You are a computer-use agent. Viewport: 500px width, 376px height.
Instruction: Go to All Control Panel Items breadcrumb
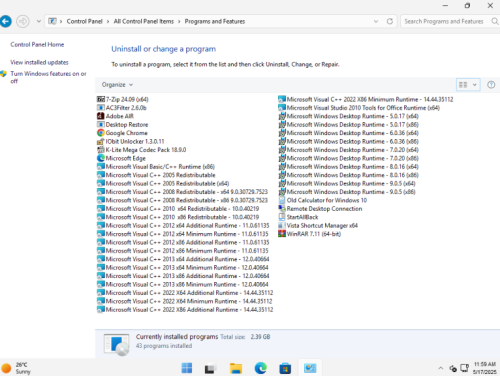[144, 21]
